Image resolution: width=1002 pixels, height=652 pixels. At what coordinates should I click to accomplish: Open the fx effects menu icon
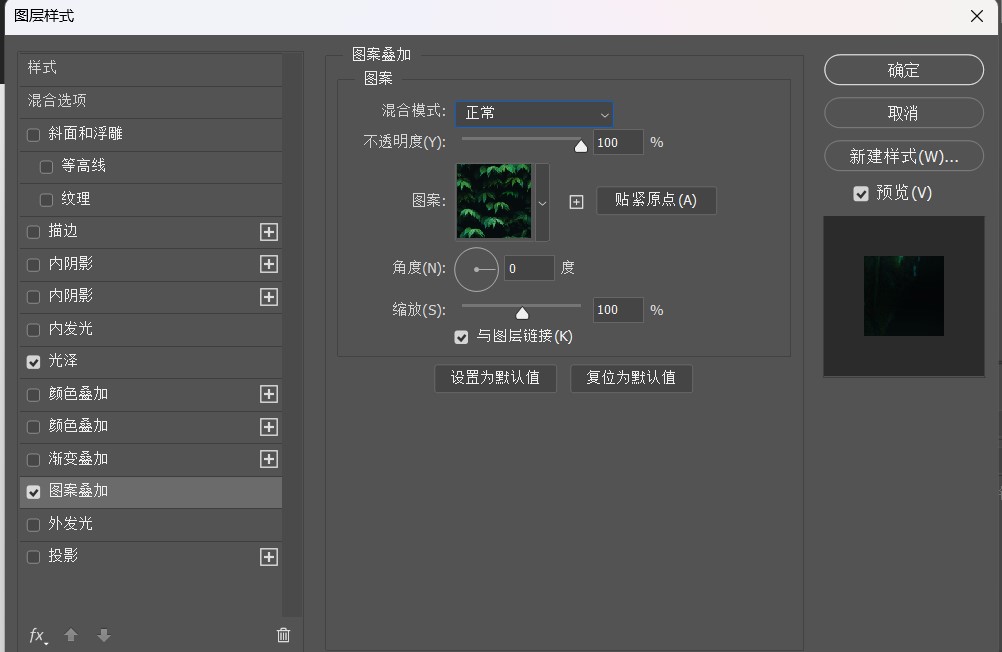pos(38,635)
